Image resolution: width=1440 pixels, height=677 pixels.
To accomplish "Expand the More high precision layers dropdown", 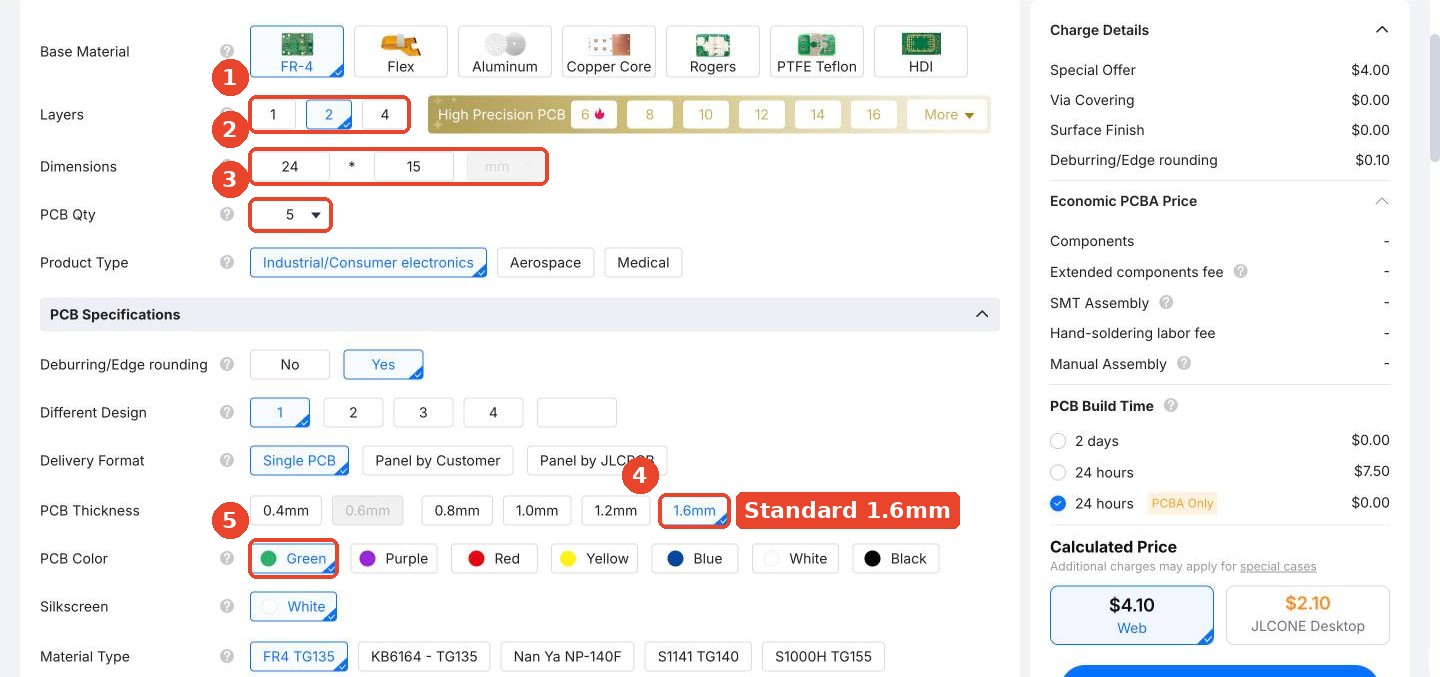I will (948, 115).
